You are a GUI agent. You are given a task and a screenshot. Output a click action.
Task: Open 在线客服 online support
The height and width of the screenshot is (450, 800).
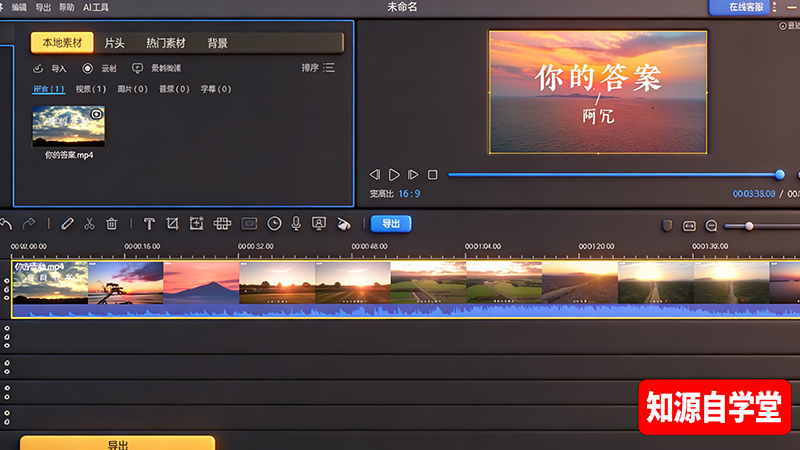[740, 7]
